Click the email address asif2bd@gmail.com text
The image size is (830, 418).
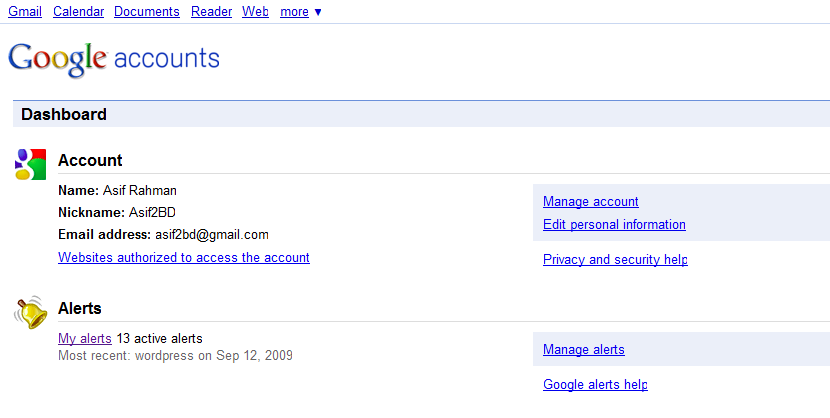[211, 235]
